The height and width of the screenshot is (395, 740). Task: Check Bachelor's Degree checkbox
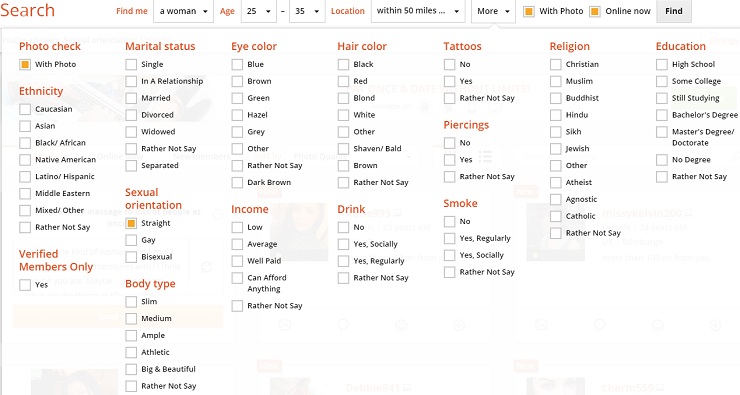[662, 115]
